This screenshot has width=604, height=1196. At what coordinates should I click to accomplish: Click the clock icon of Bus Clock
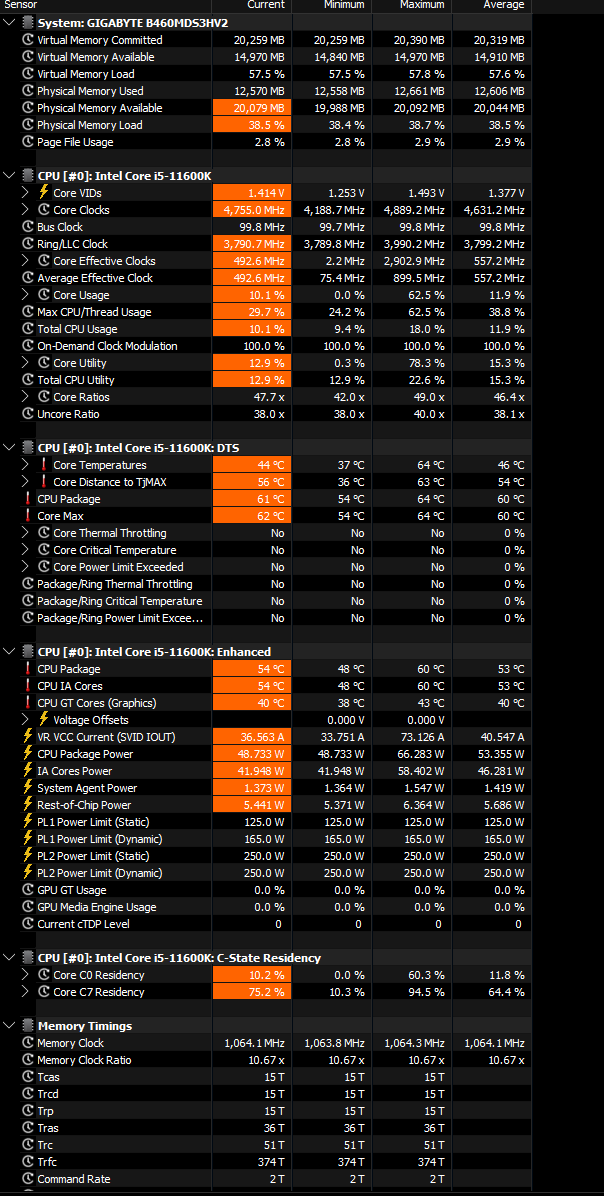pyautogui.click(x=27, y=227)
